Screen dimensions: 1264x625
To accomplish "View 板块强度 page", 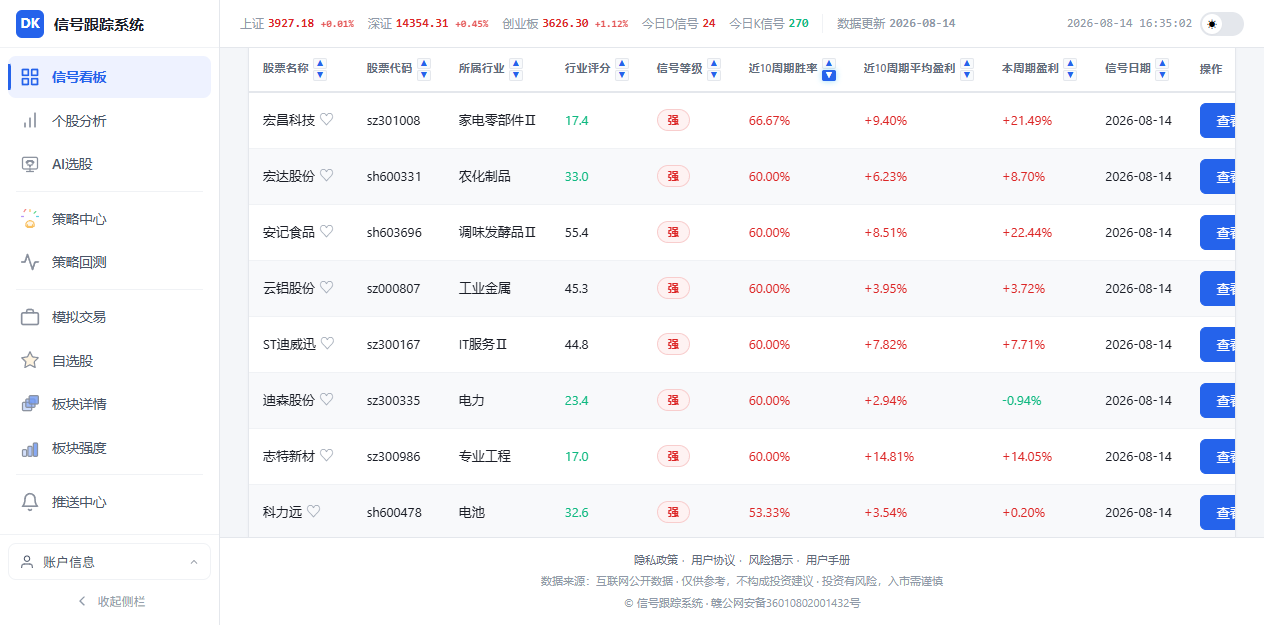I will [x=110, y=448].
